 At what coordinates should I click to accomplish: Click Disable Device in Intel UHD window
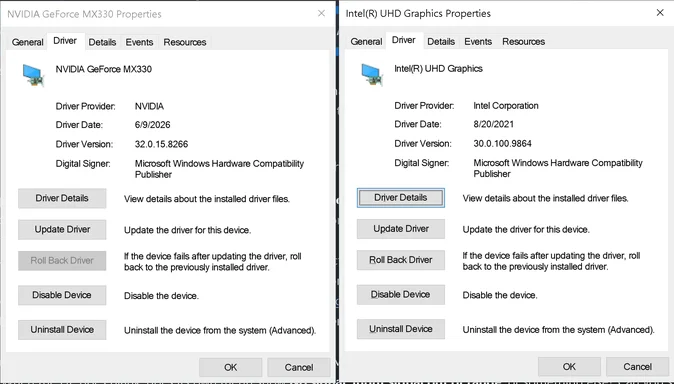point(401,295)
